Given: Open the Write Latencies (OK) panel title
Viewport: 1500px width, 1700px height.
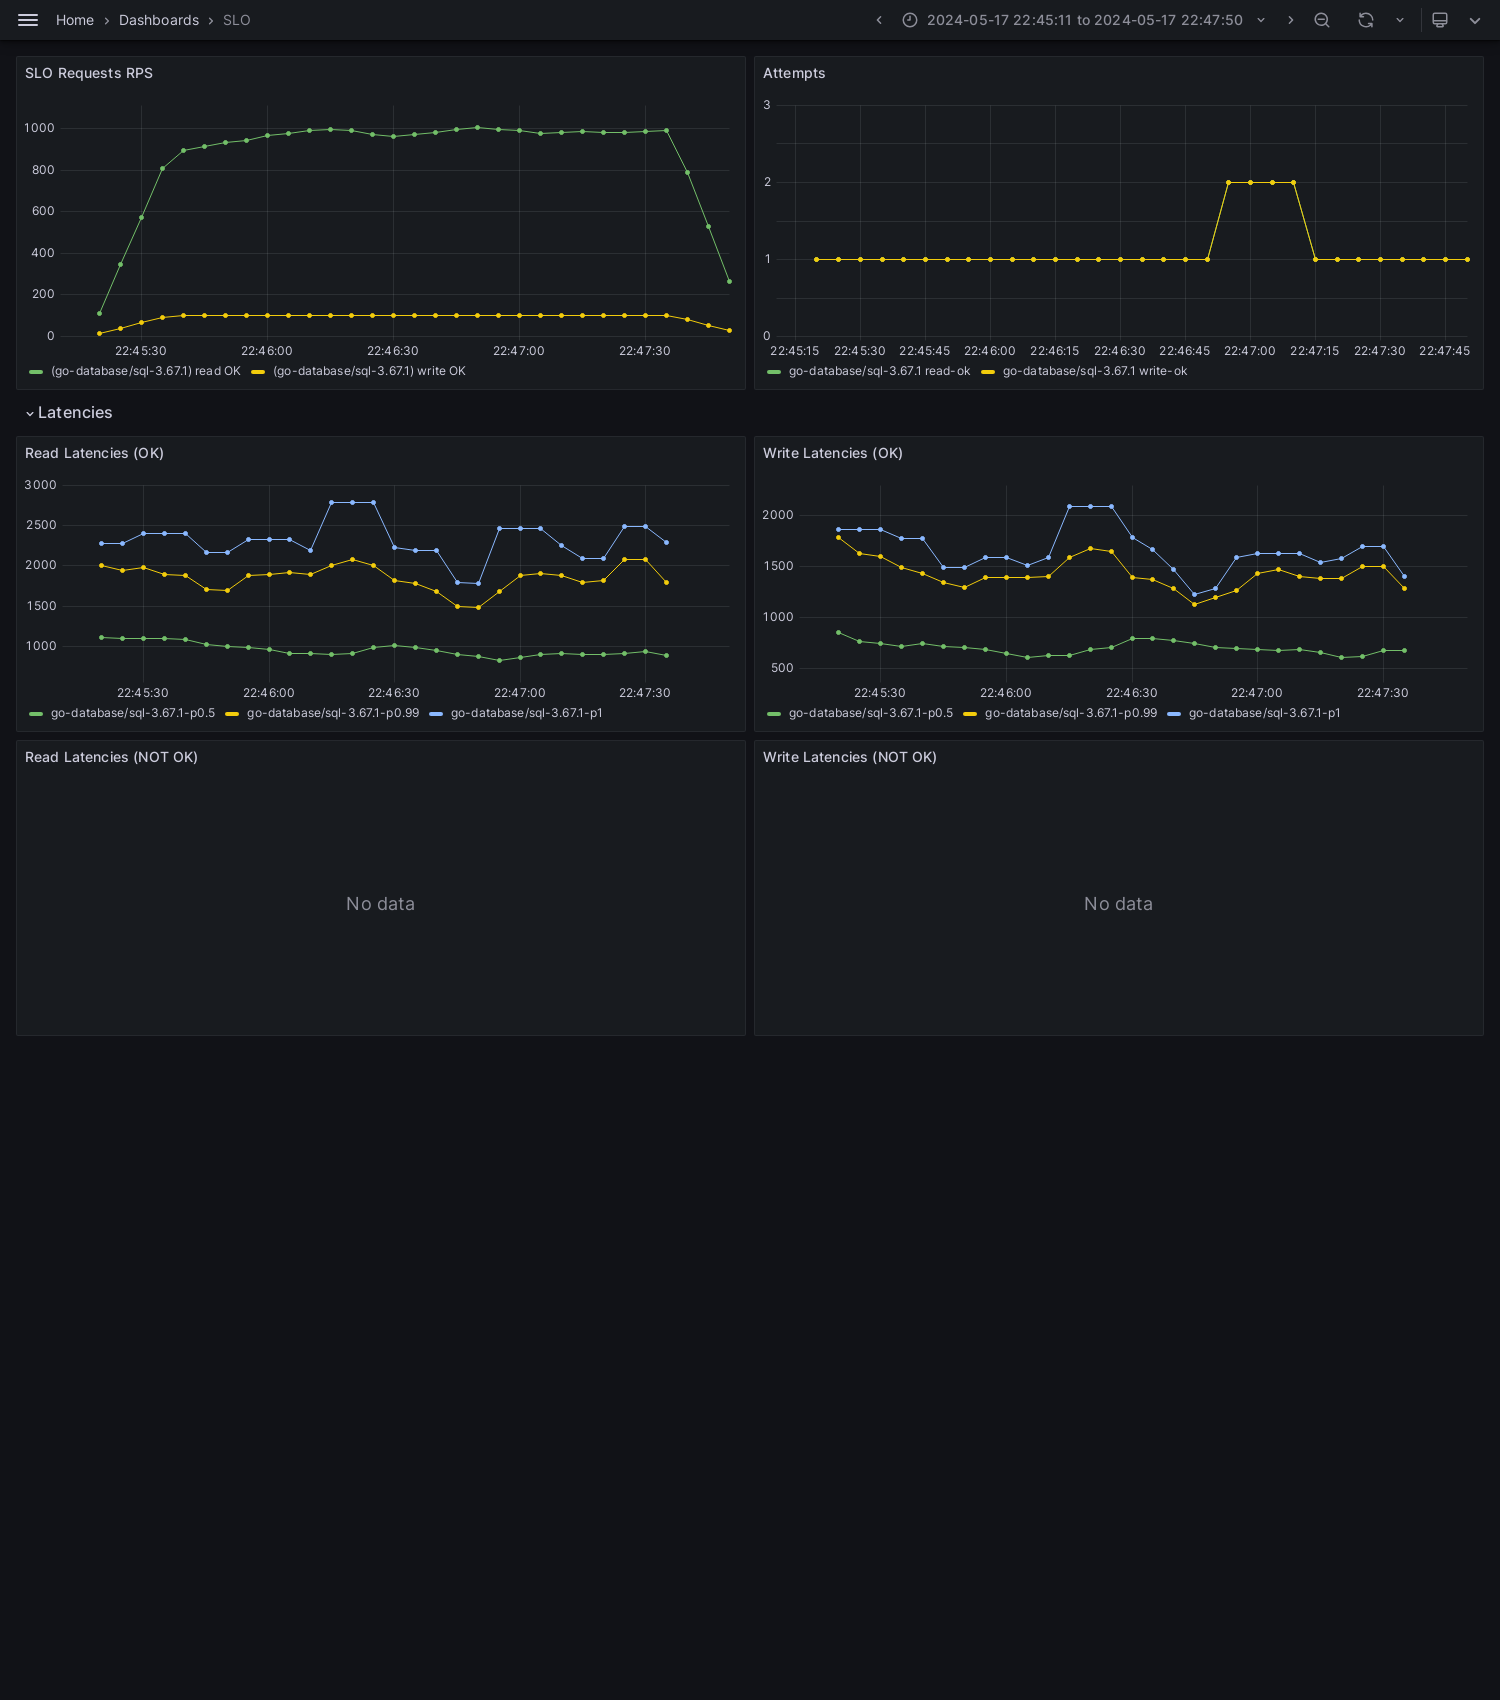Looking at the screenshot, I should [833, 453].
